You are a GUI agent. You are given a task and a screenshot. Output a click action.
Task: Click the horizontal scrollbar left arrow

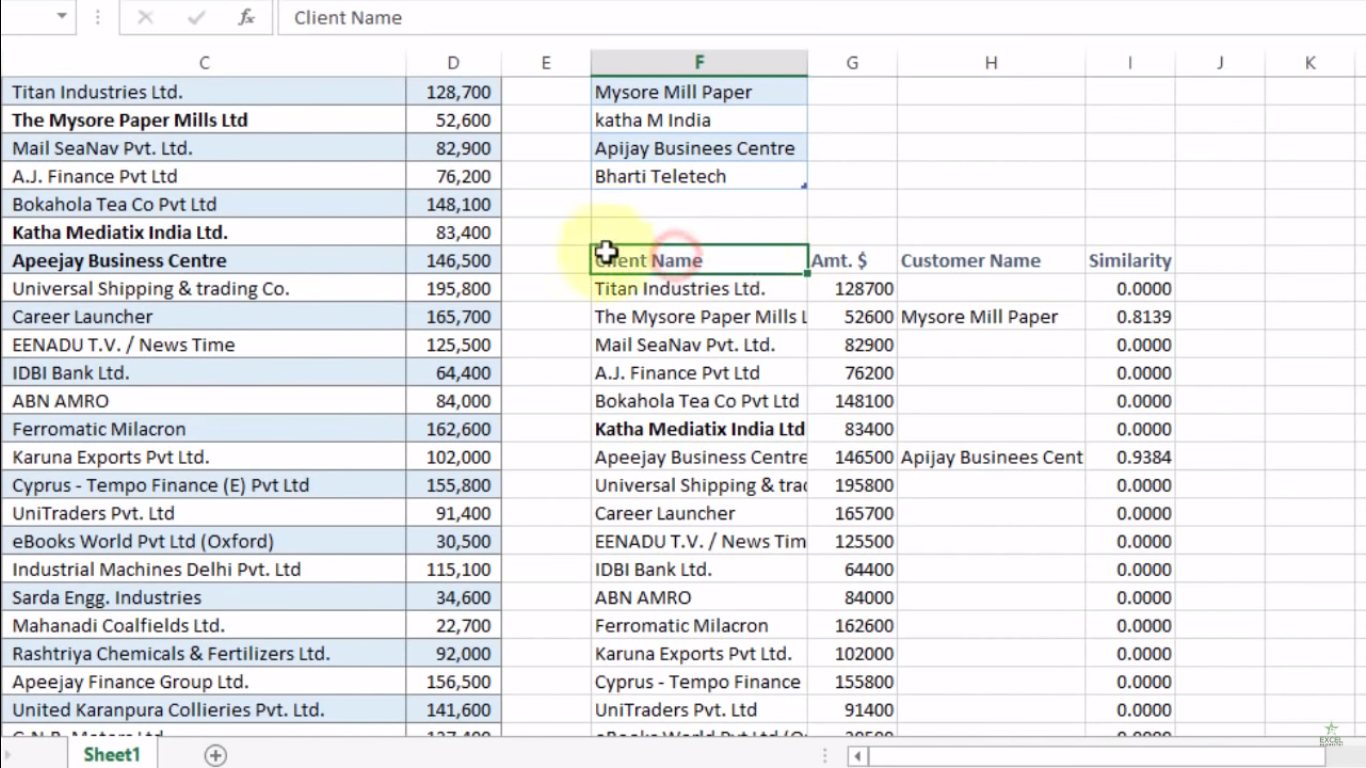coord(857,756)
